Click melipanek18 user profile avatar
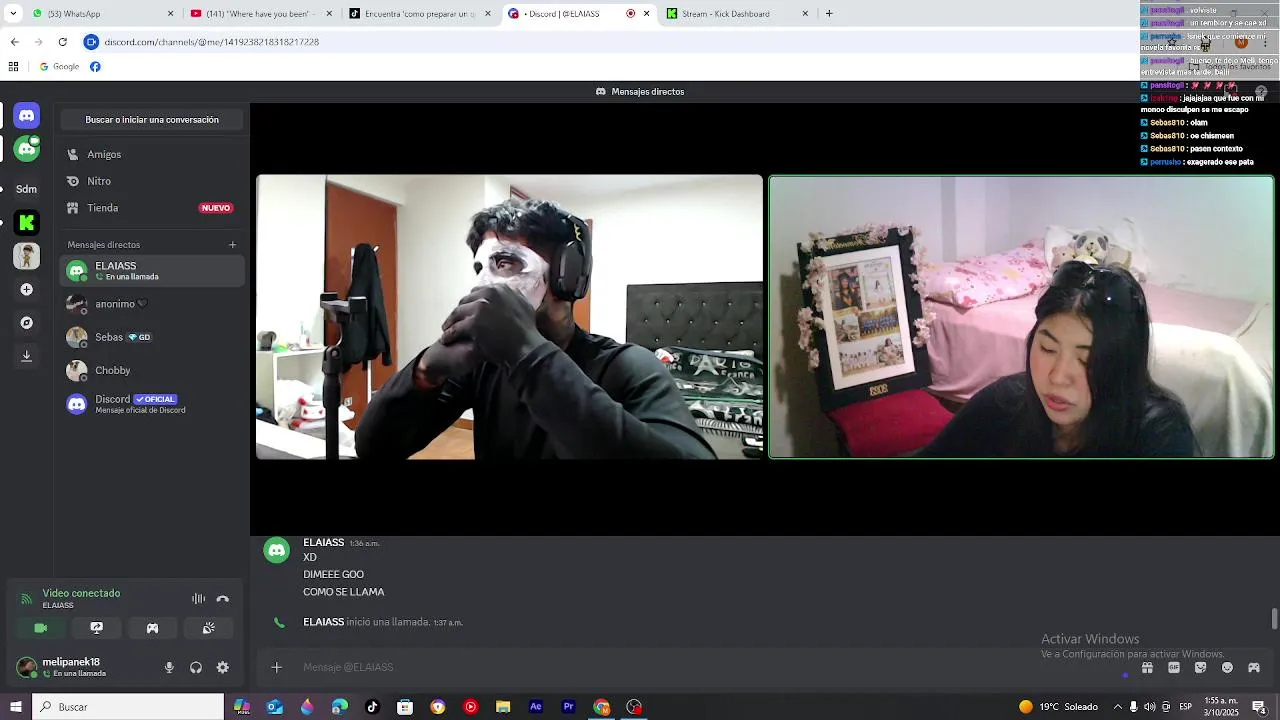This screenshot has width=1280, height=720. click(x=27, y=667)
